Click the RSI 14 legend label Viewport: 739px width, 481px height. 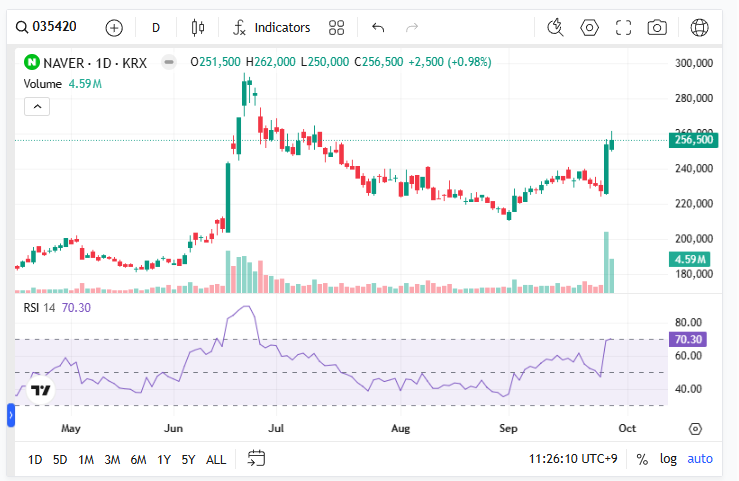pyautogui.click(x=40, y=308)
